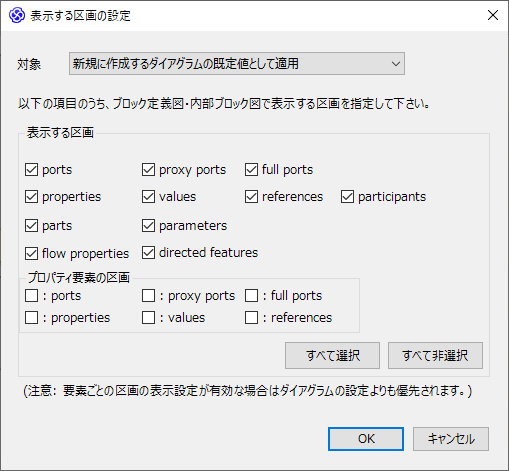Uncheck the directed features checkbox
Viewport: 509px width, 471px height.
click(x=148, y=253)
